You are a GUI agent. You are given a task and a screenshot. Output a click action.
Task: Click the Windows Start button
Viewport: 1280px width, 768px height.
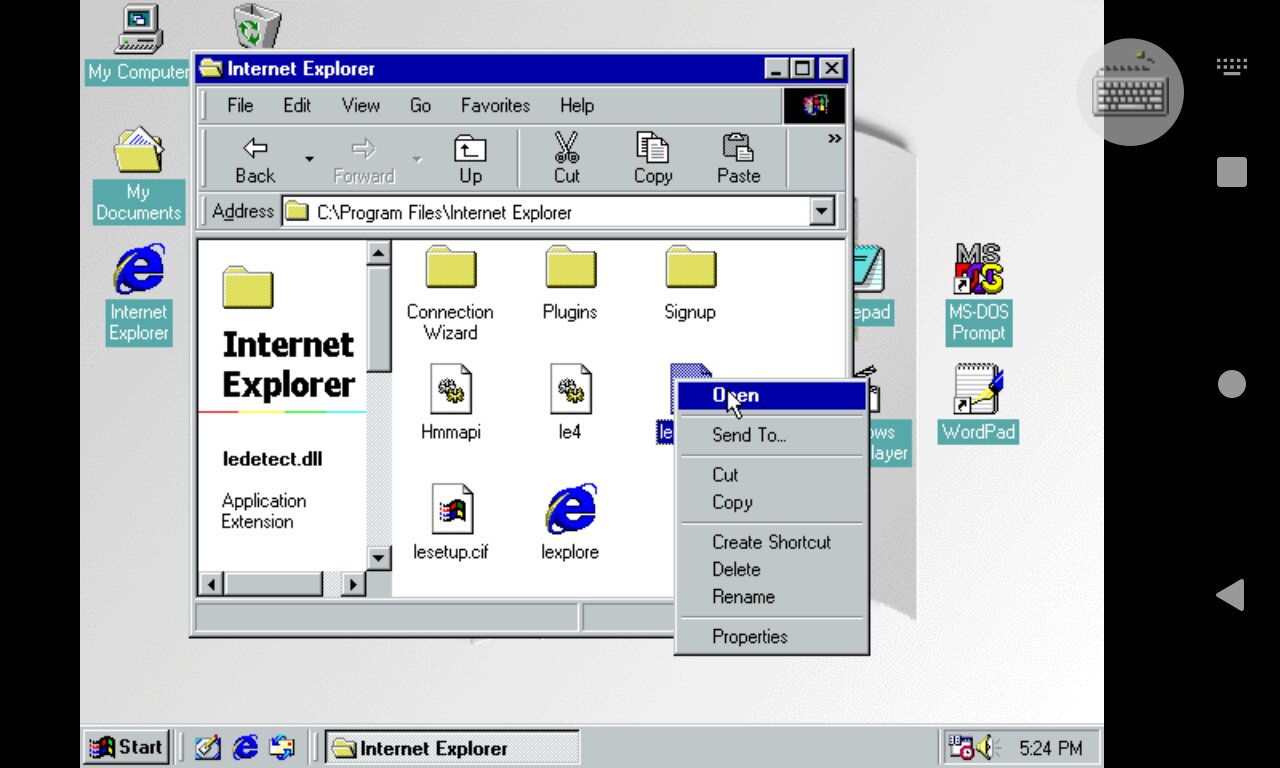click(x=126, y=747)
